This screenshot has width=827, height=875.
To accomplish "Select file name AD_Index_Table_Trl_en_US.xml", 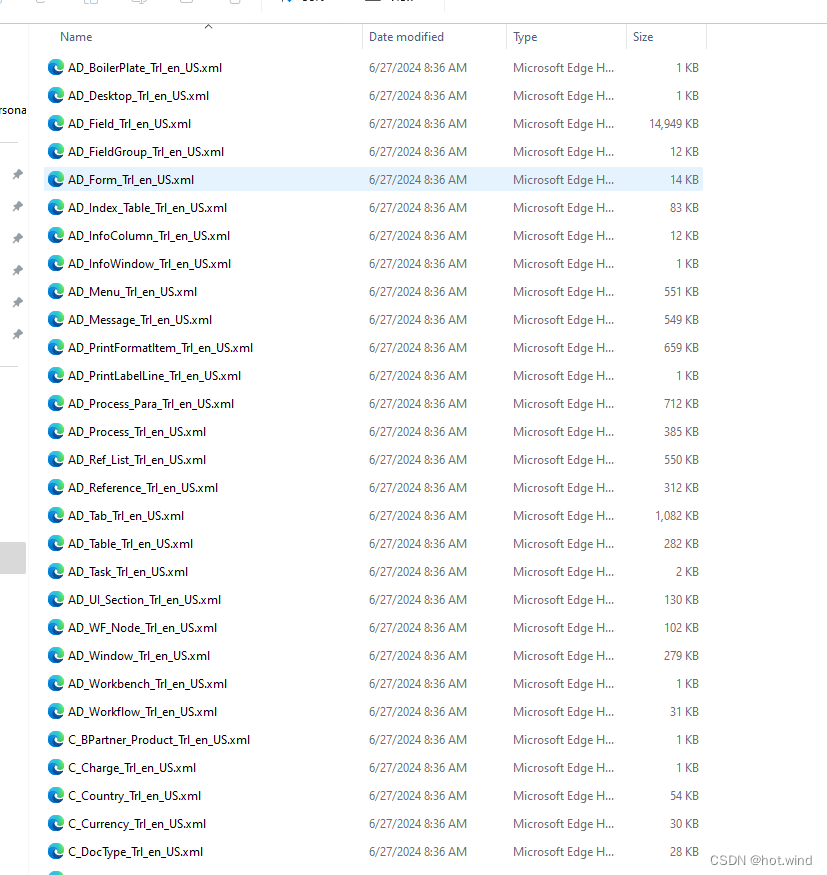I will (147, 208).
